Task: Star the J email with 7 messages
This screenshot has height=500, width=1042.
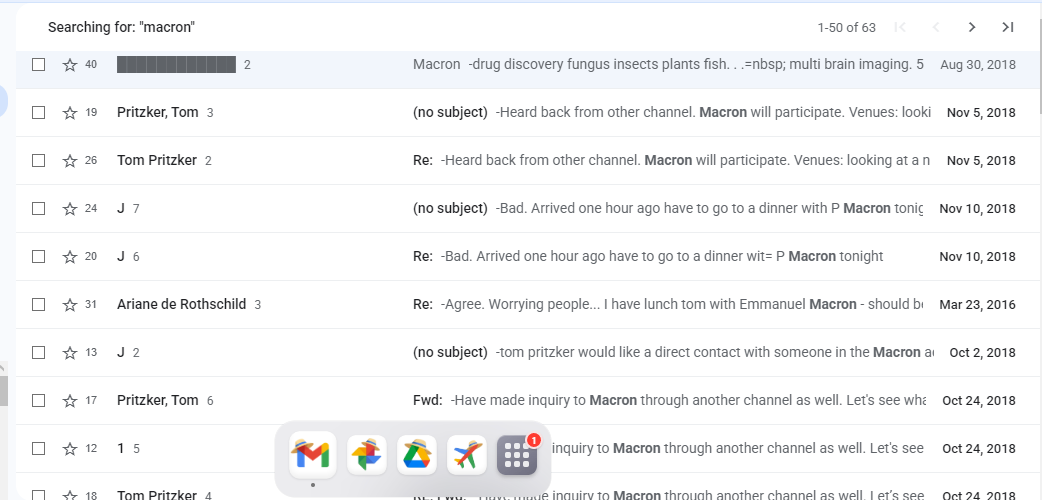Action: 70,208
